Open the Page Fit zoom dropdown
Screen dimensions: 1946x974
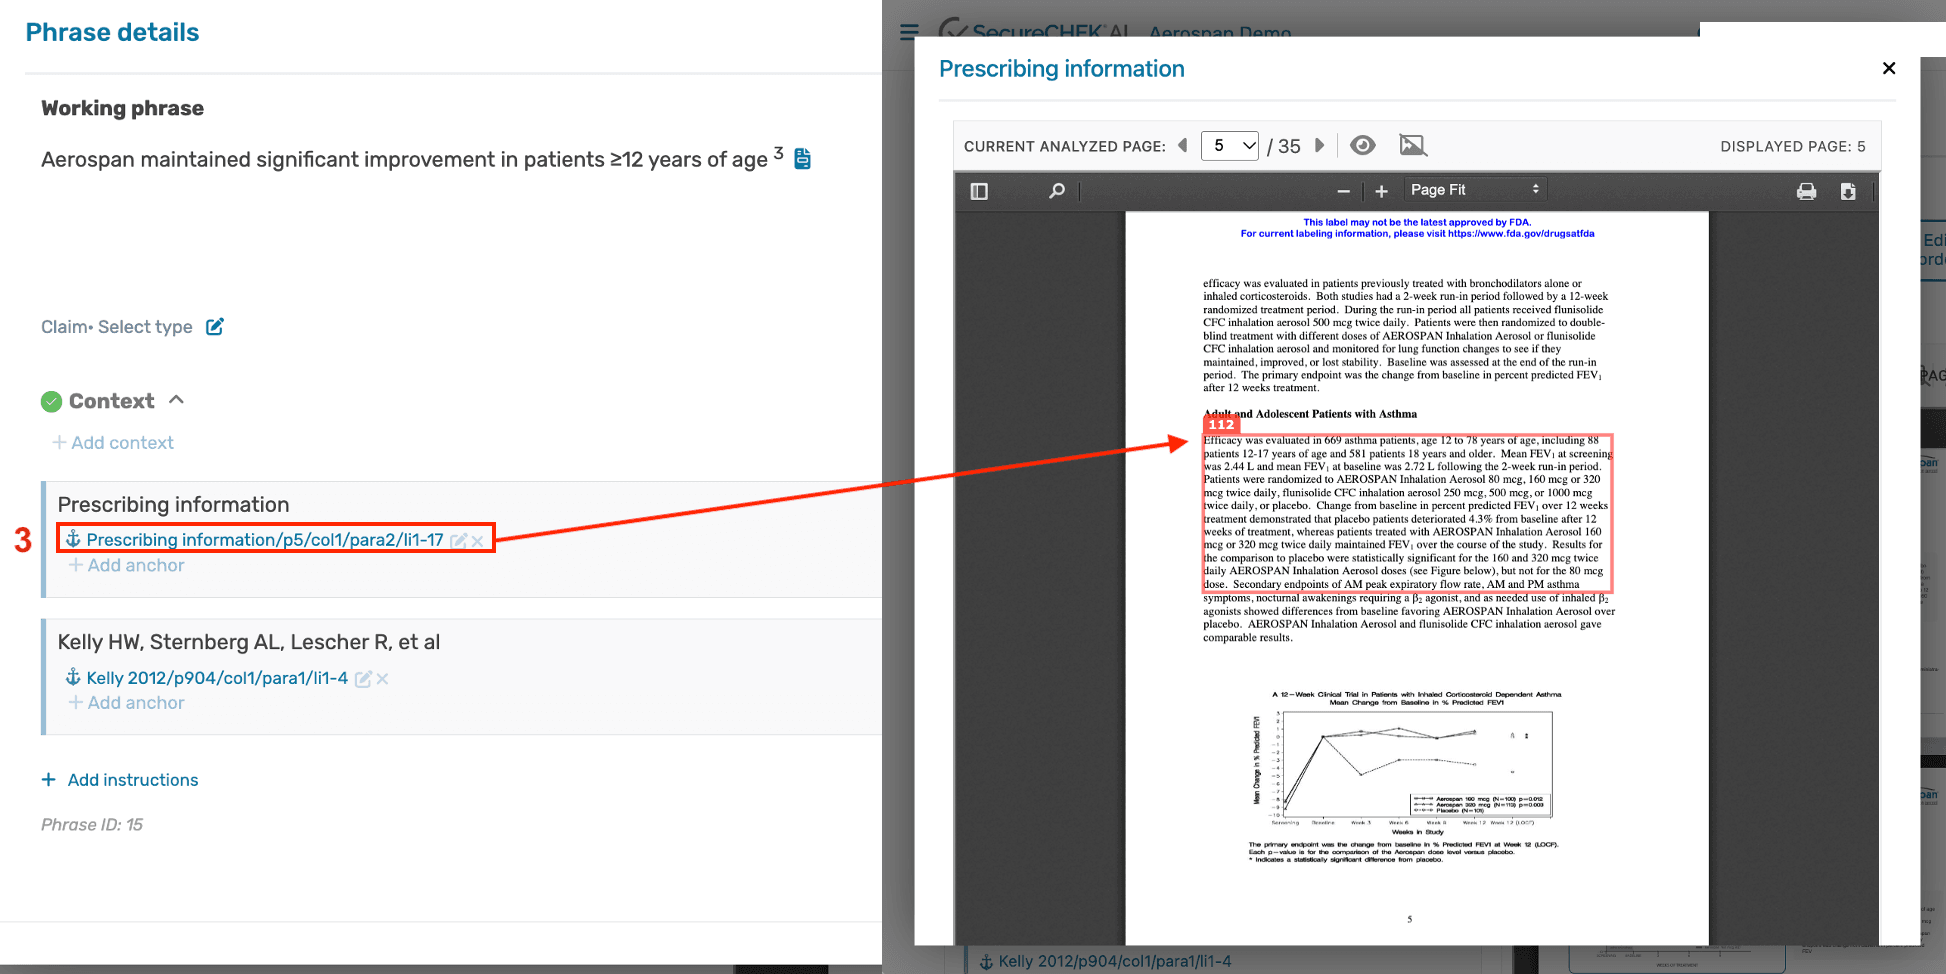1474,190
